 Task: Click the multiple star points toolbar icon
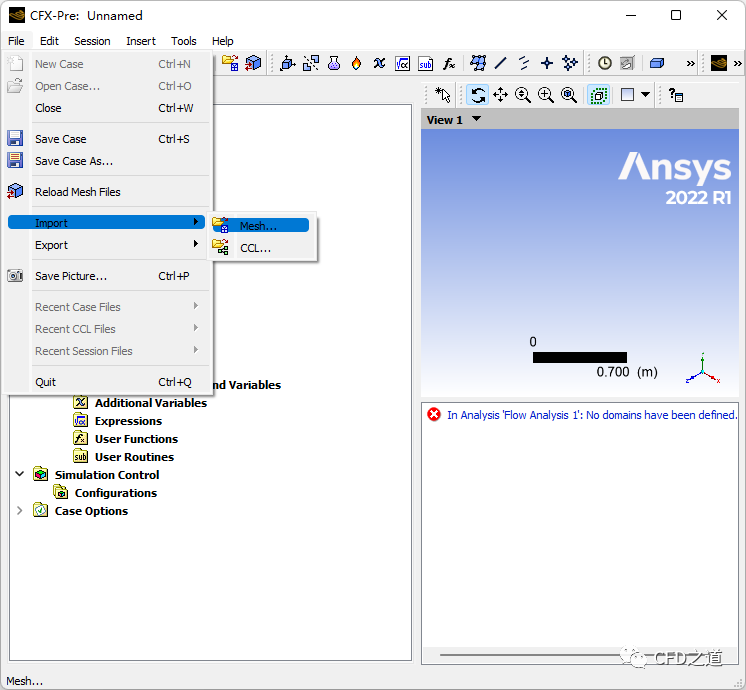point(569,63)
